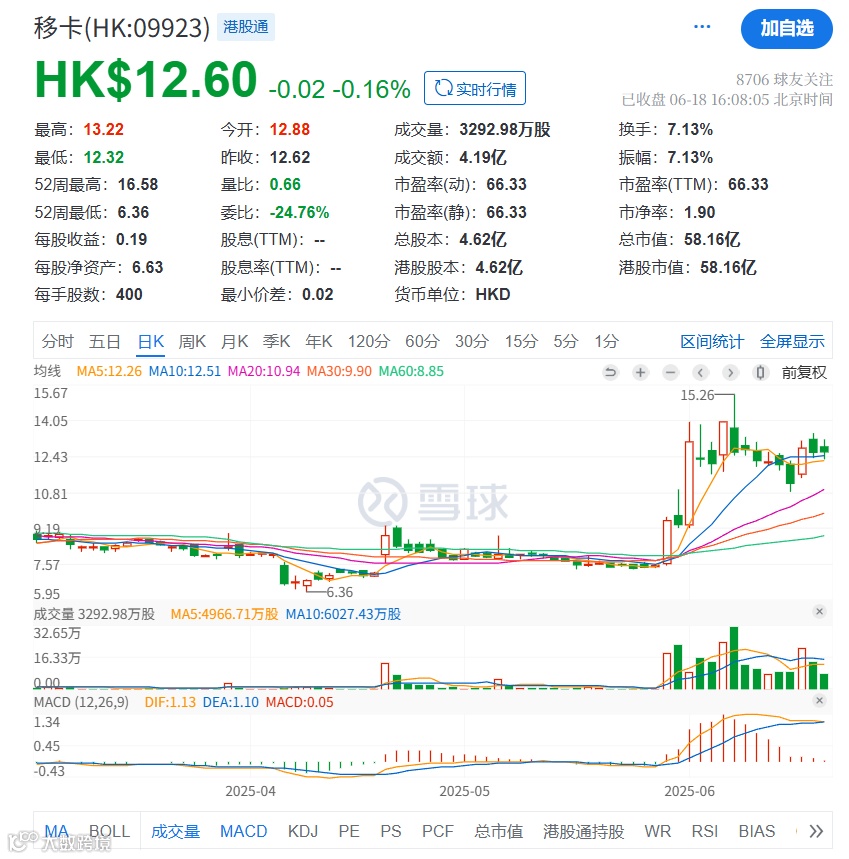The height and width of the screenshot is (859, 849).
Task: Switch to the 120分 interval tab
Action: click(369, 341)
